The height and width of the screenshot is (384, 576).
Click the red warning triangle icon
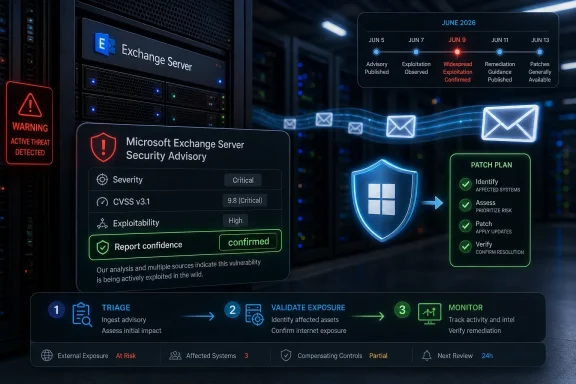[x=30, y=104]
